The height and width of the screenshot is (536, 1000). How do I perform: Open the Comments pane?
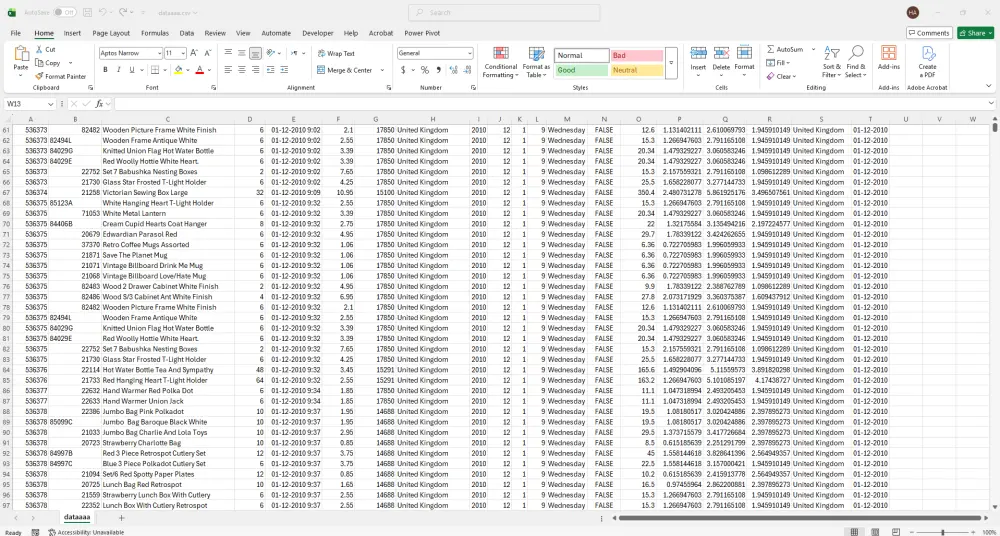[x=929, y=33]
